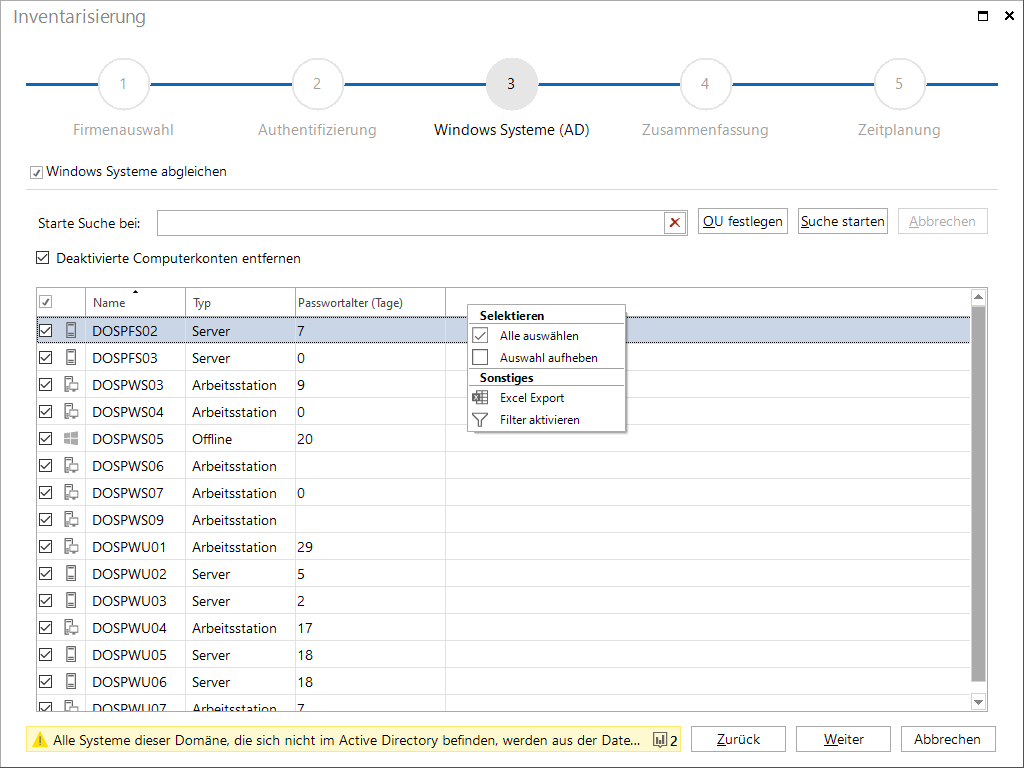
Task: Sort the table by the Name column
Action: tap(135, 302)
